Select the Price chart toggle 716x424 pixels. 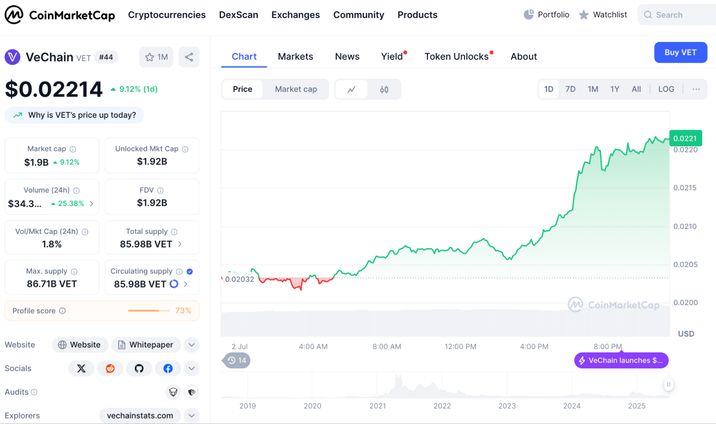[242, 89]
